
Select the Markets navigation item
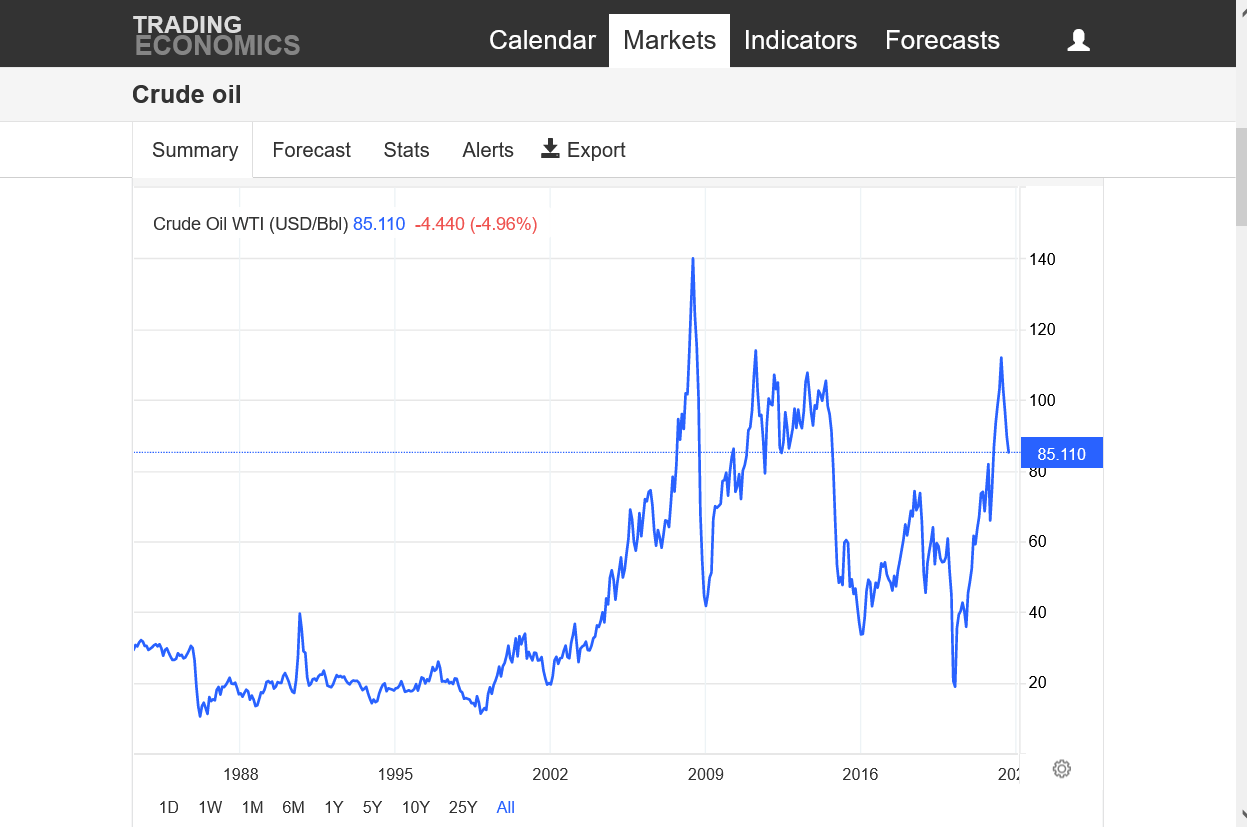pos(669,40)
